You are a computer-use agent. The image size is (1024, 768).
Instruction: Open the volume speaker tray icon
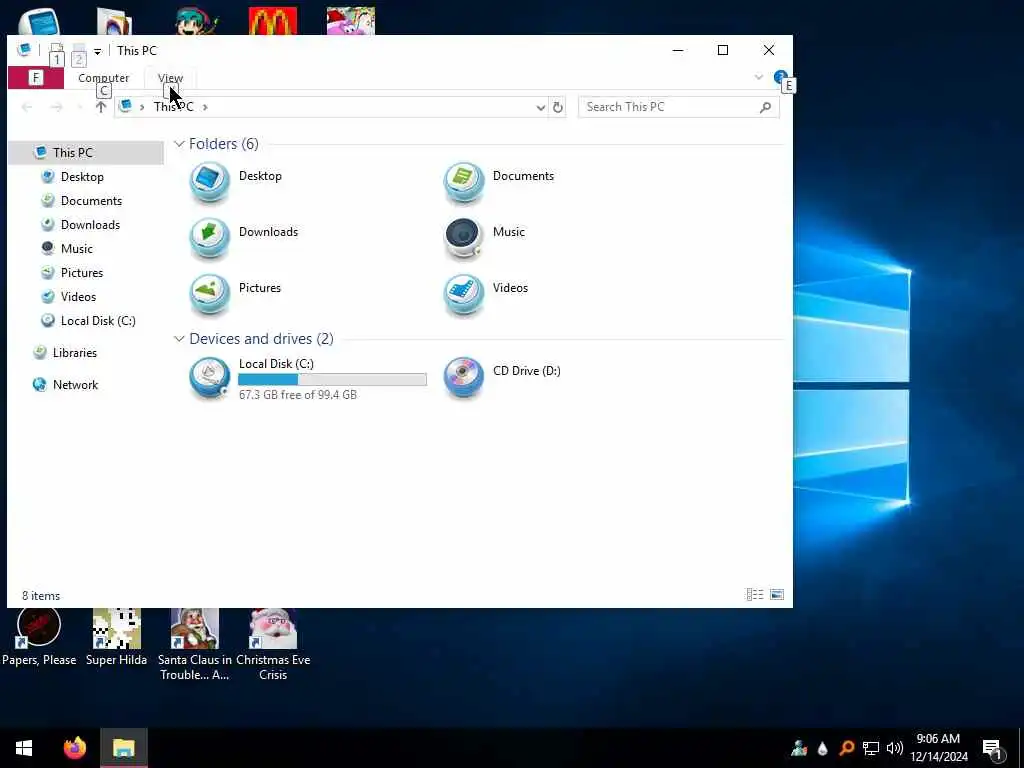(x=895, y=748)
